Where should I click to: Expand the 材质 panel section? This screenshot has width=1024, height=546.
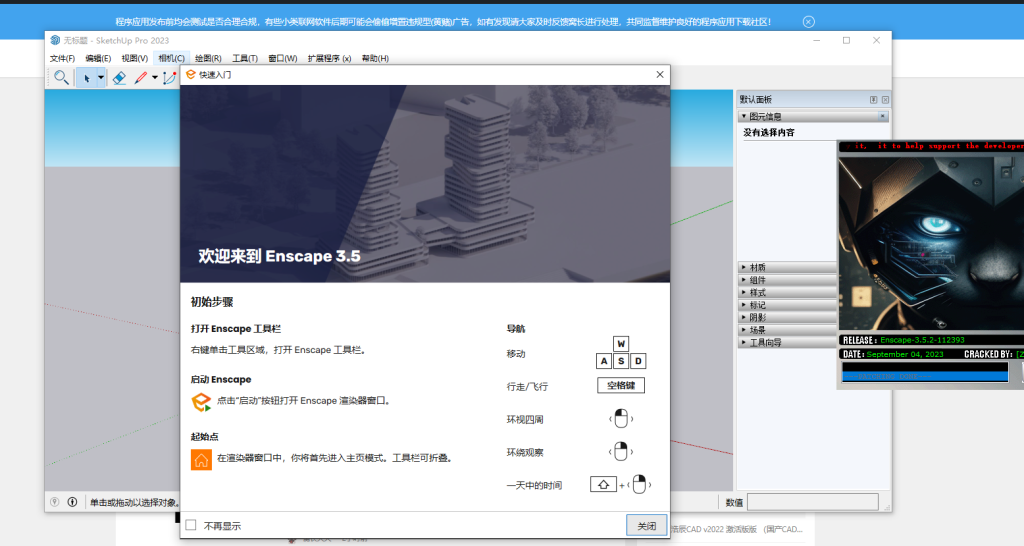coord(787,267)
